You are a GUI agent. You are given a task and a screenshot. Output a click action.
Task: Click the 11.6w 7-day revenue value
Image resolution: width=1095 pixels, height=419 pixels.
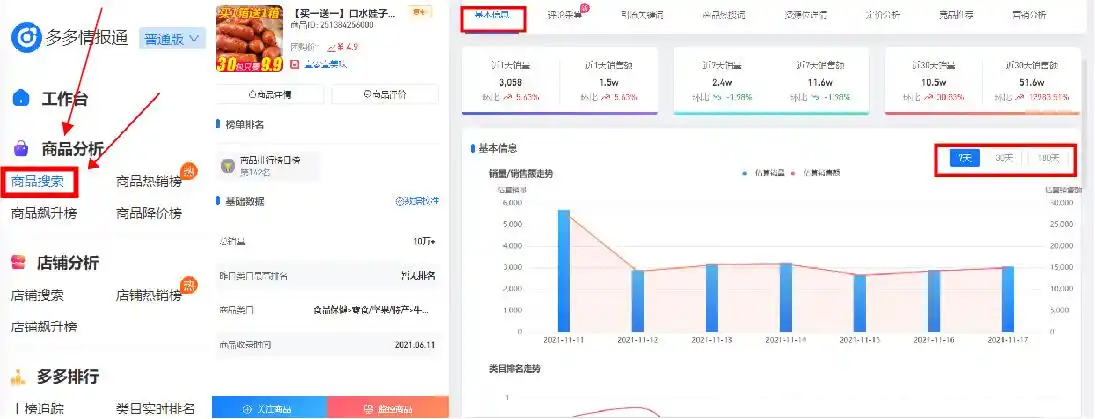(820, 82)
